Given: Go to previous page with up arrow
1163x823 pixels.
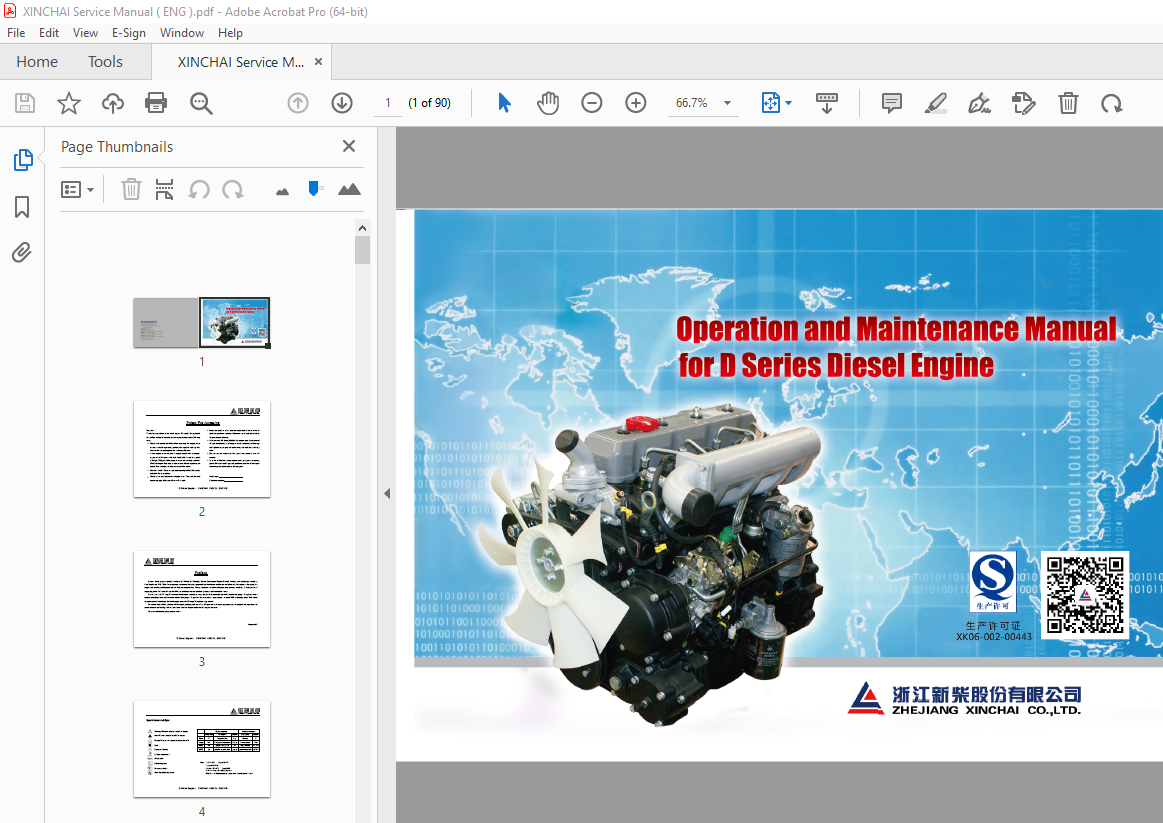Looking at the screenshot, I should (298, 103).
